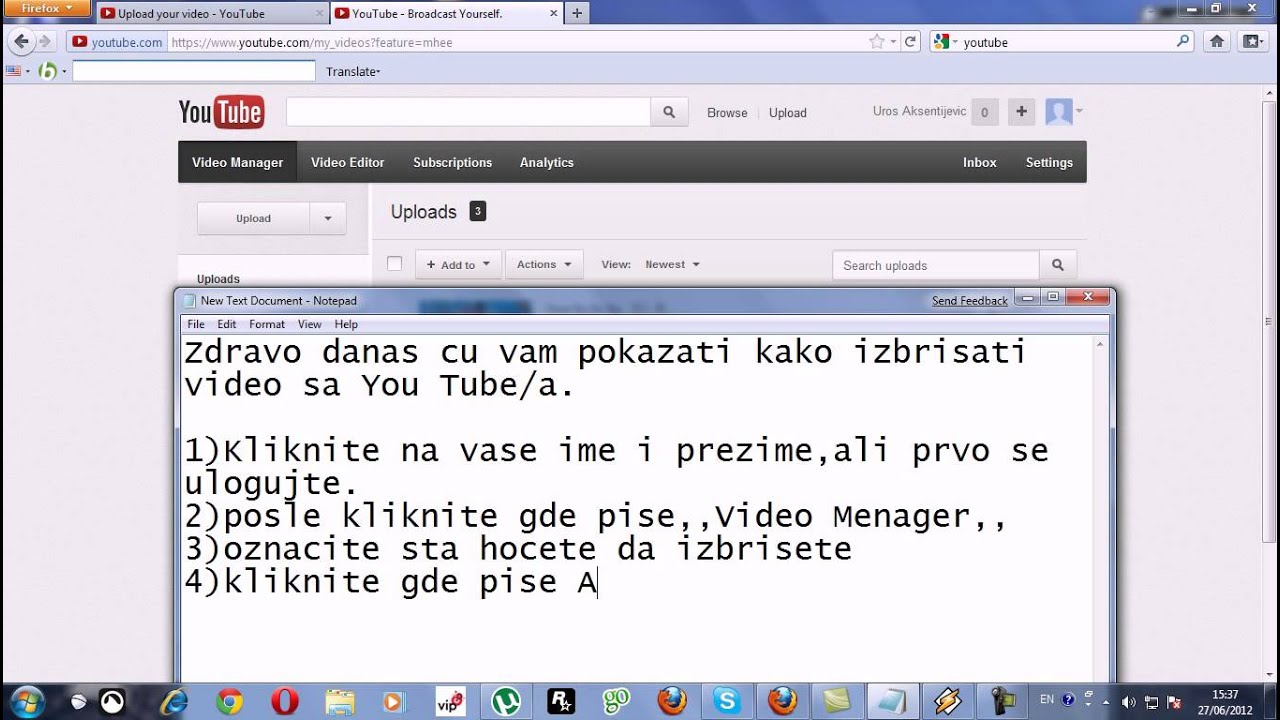
Task: Click the Upload link in YouTube header
Action: pyautogui.click(x=787, y=113)
